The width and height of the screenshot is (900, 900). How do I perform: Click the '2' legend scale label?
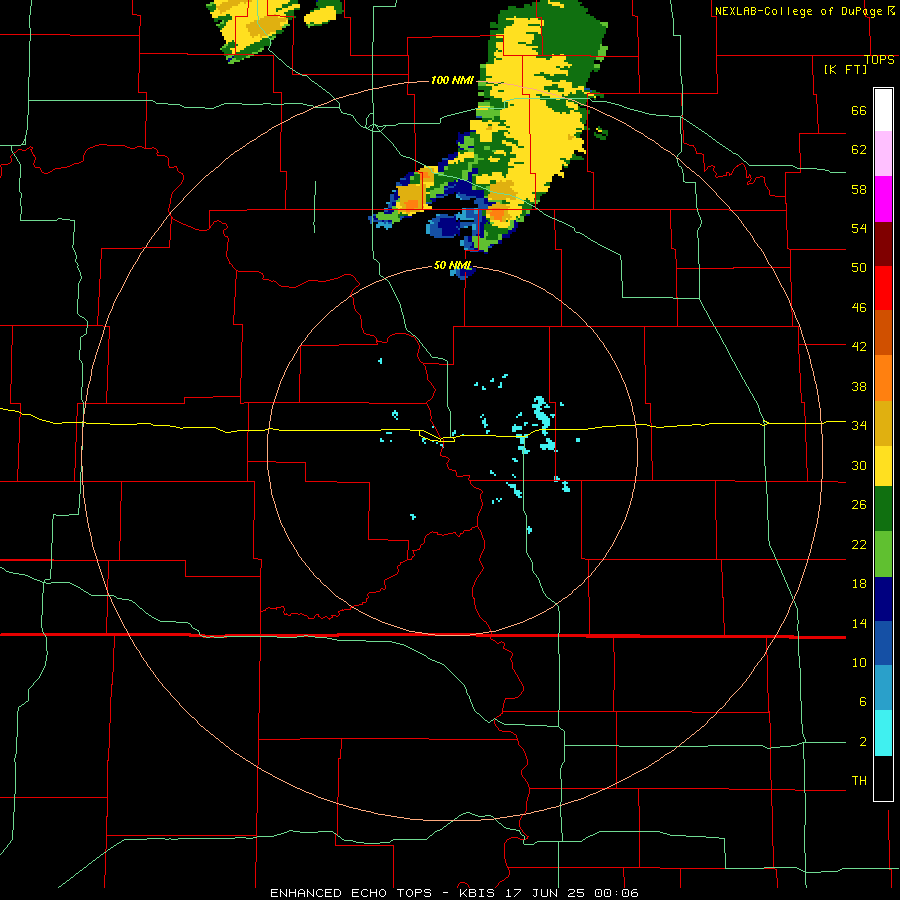pos(863,742)
